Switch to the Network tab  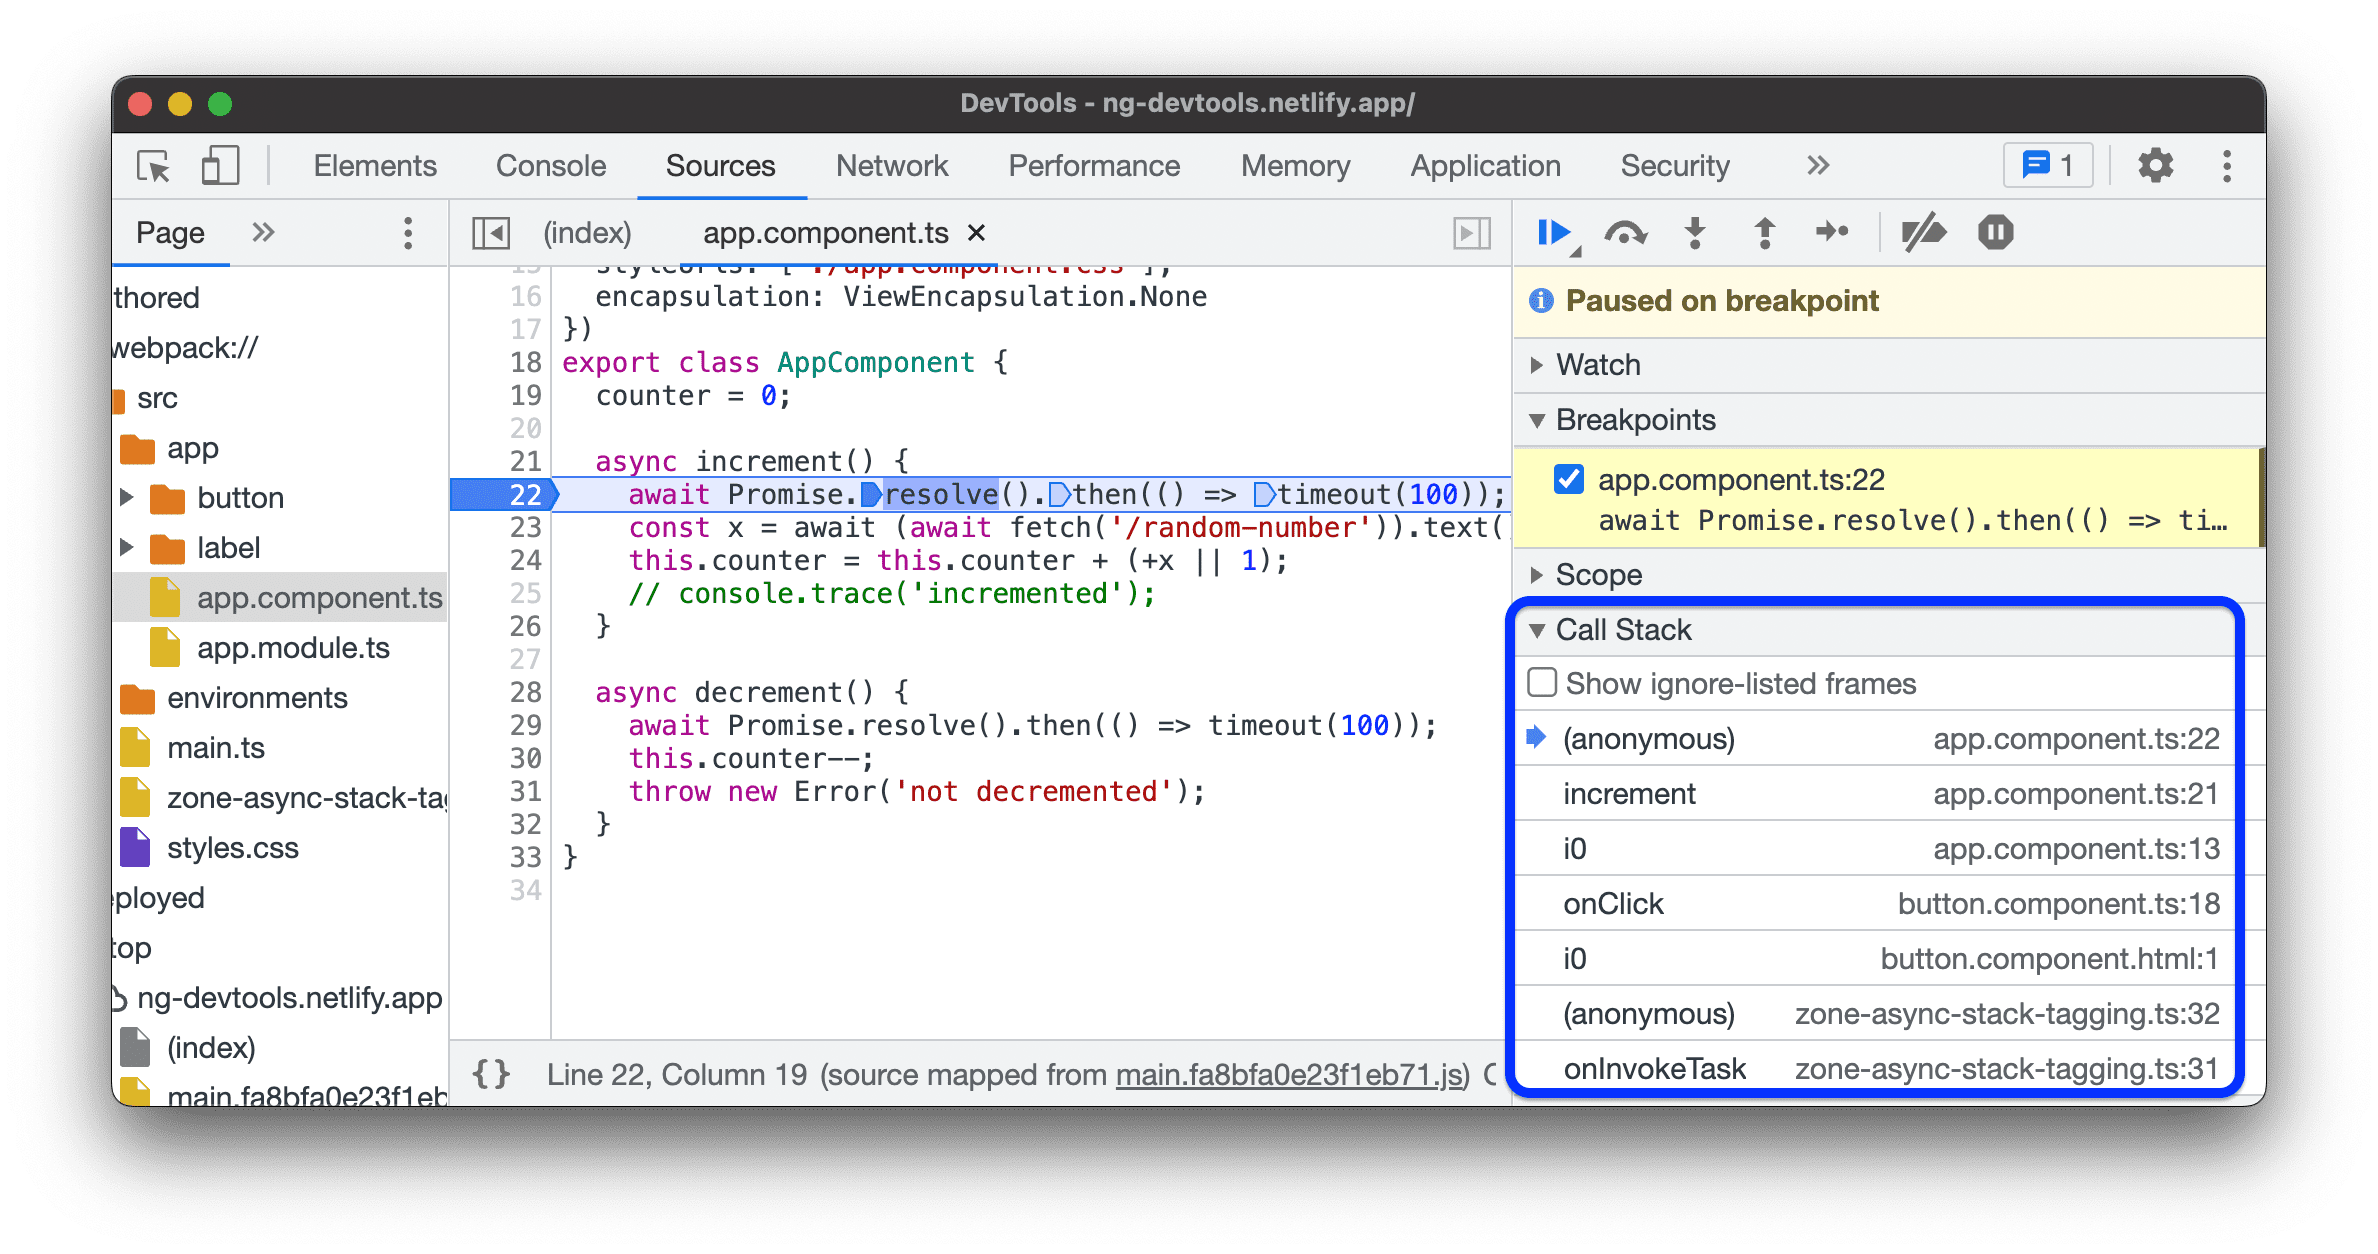(890, 164)
